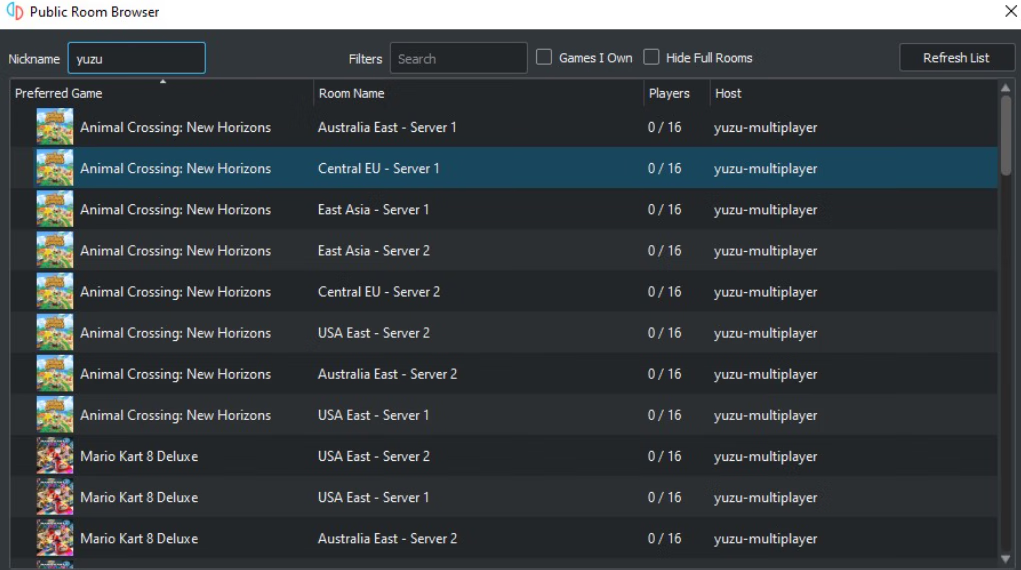Click Animal Crossing icon for Australia East Server 1
Viewport: 1021px width, 570px height.
coord(55,127)
